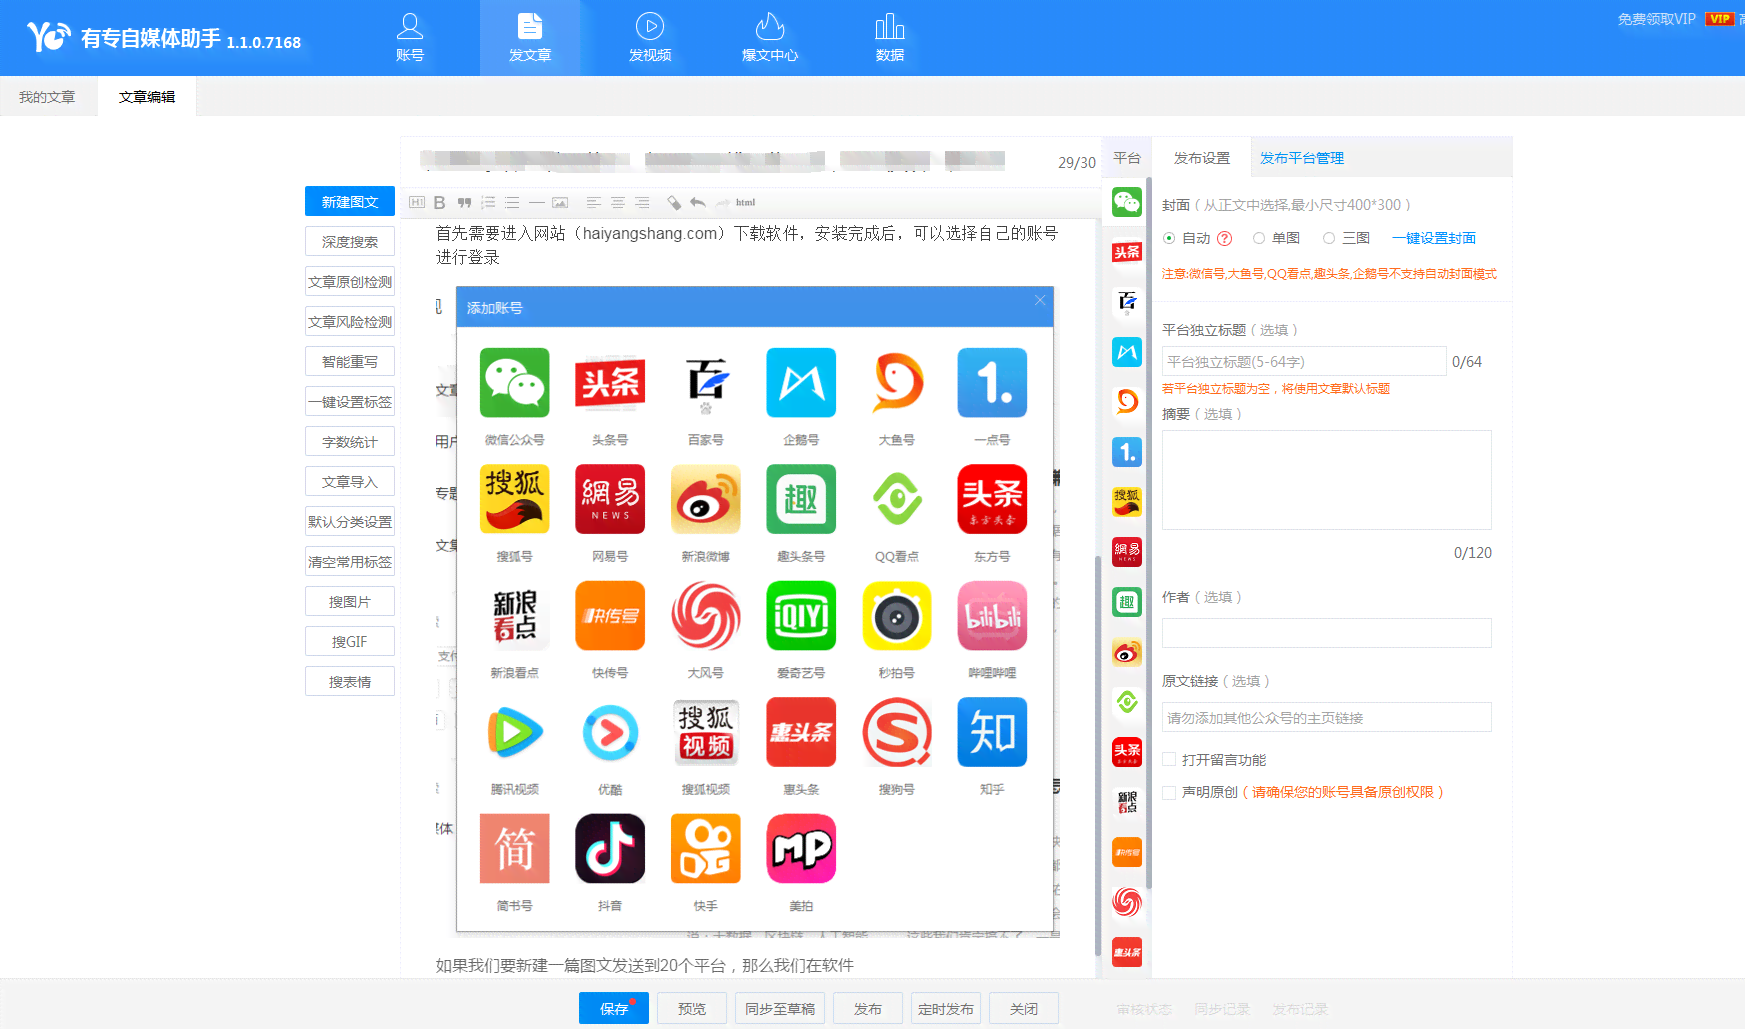Pick the 抖音 icon
Screen dimensions: 1745x1029
point(610,848)
